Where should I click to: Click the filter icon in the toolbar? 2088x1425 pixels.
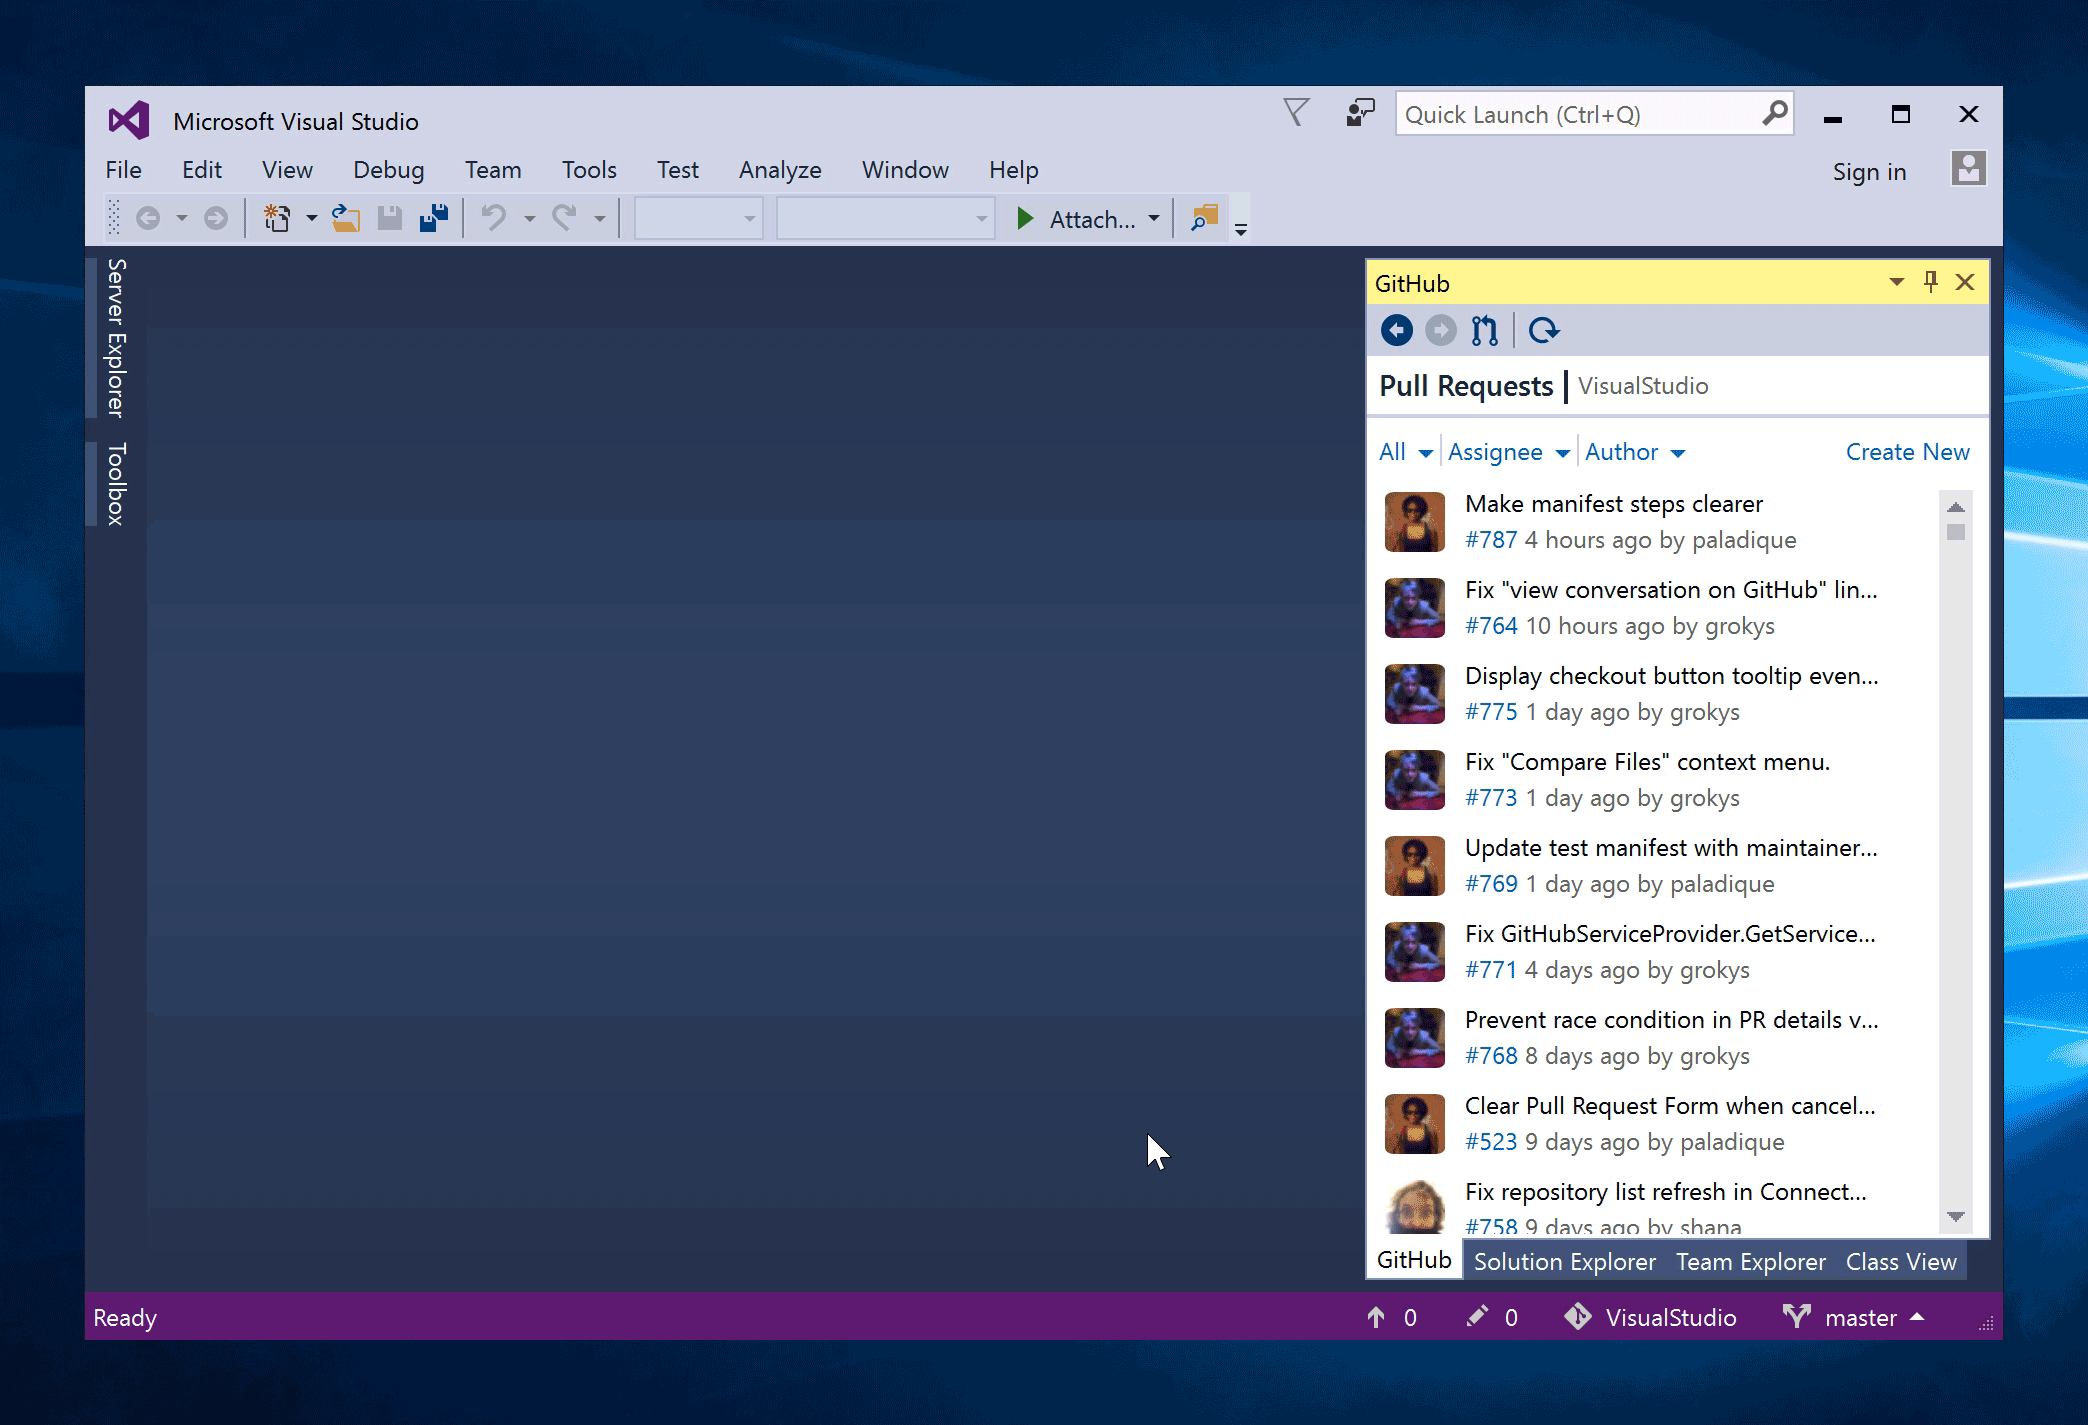pyautogui.click(x=1296, y=113)
